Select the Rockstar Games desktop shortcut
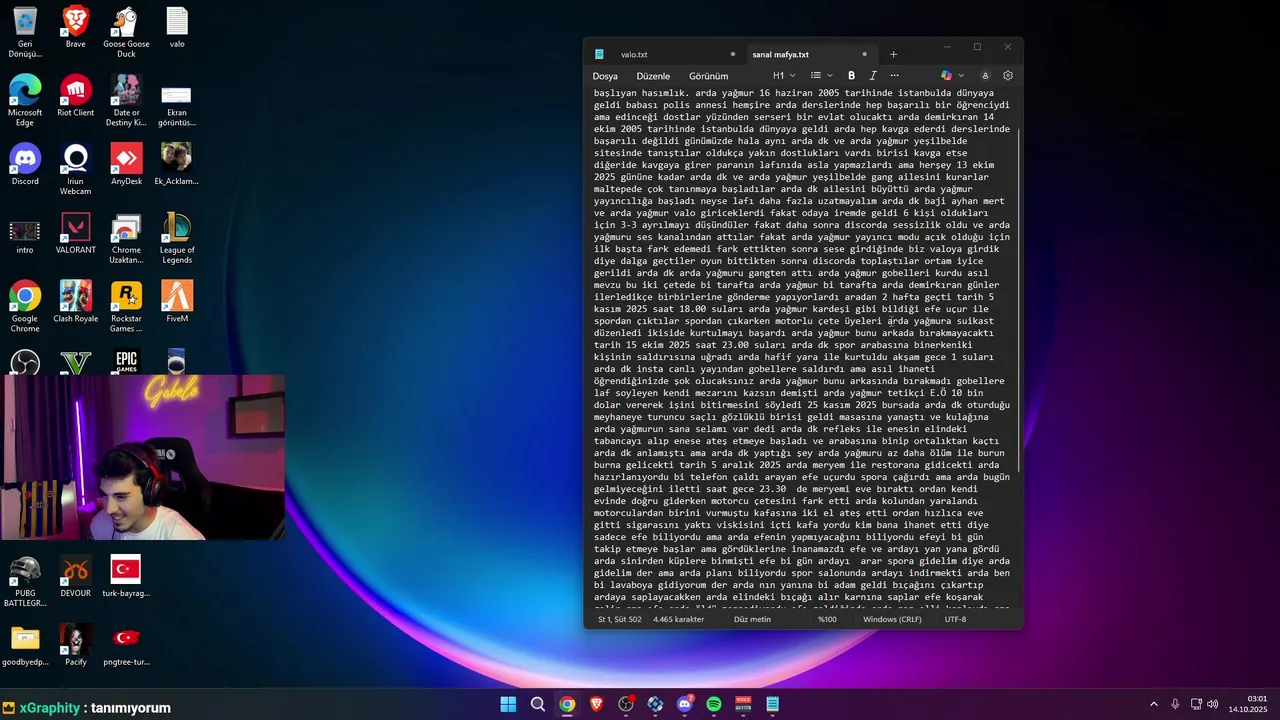Viewport: 1280px width, 720px height. click(126, 307)
